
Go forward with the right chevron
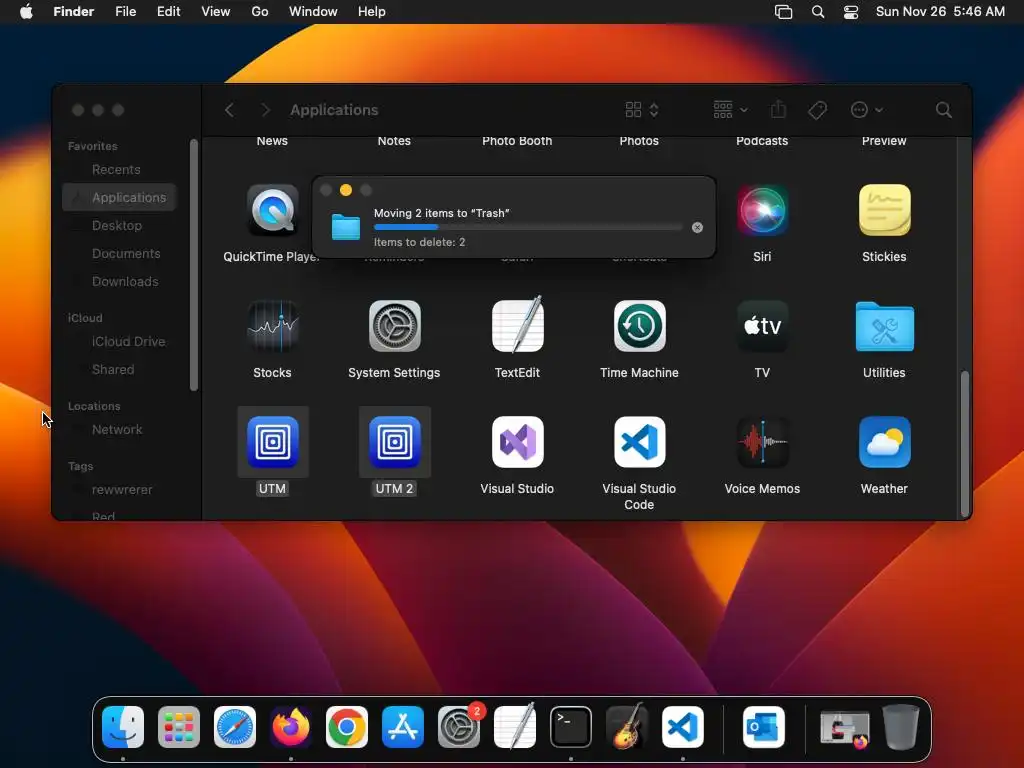click(x=265, y=110)
